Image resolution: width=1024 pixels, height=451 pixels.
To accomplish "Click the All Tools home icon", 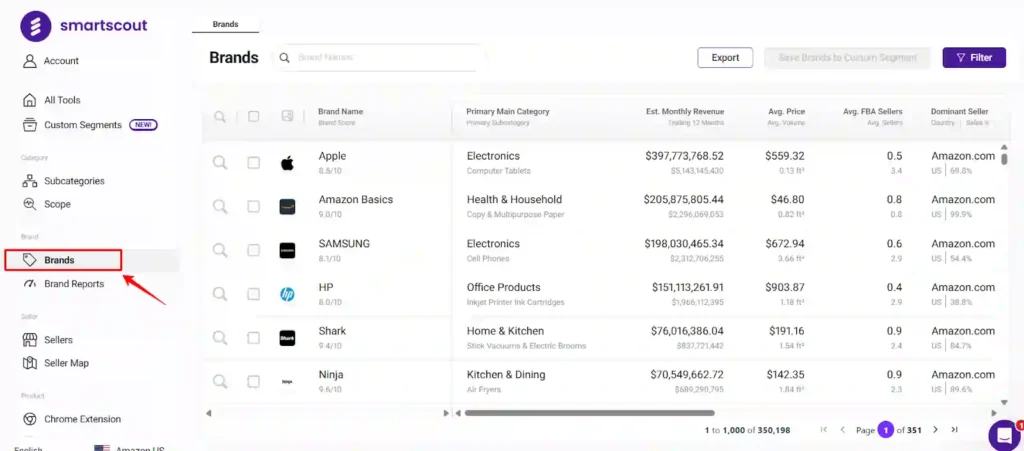I will pyautogui.click(x=29, y=100).
